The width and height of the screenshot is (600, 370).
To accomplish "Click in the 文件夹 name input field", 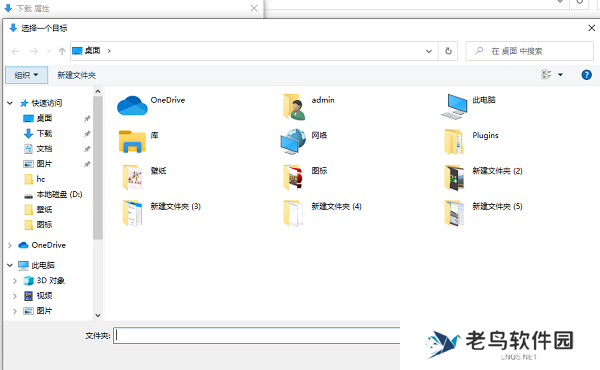I will [256, 336].
